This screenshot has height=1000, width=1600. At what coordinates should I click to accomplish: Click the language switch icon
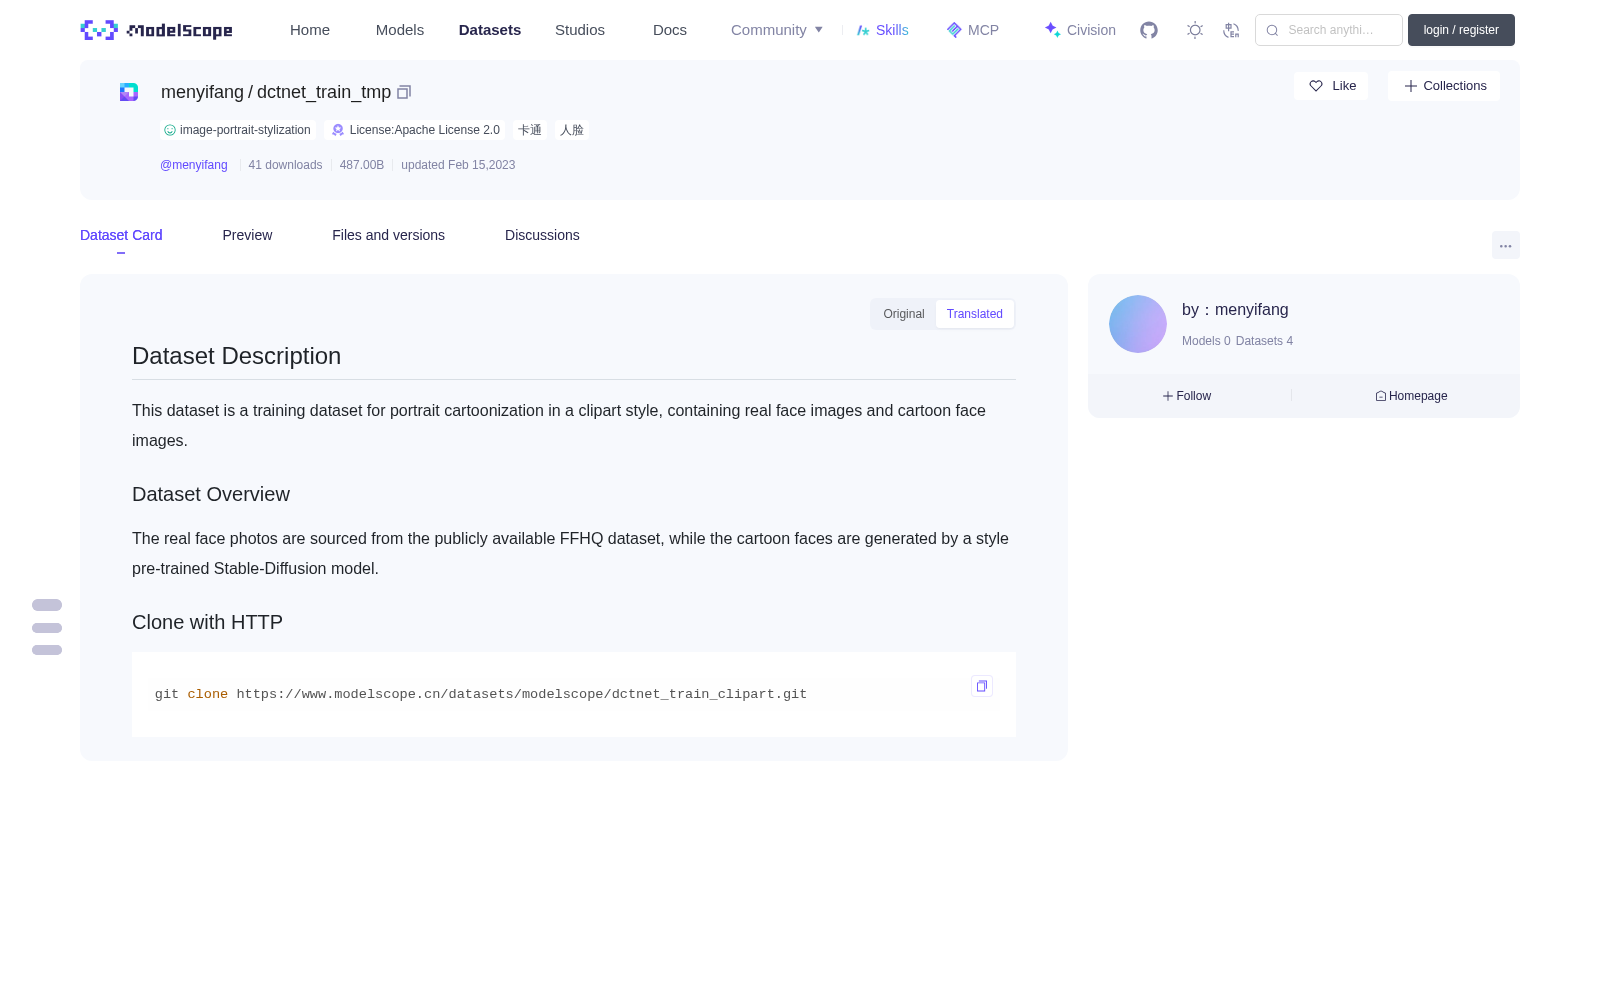(1231, 30)
